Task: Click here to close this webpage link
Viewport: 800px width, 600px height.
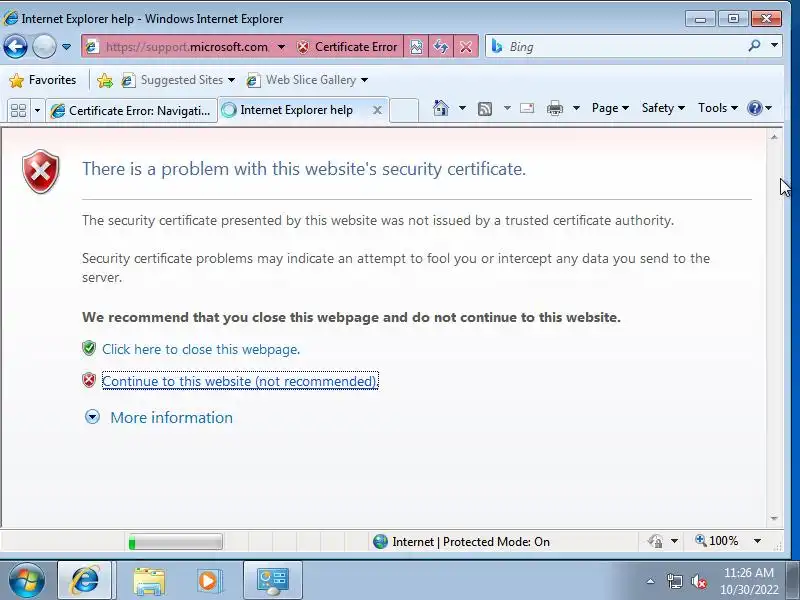Action: 201,349
